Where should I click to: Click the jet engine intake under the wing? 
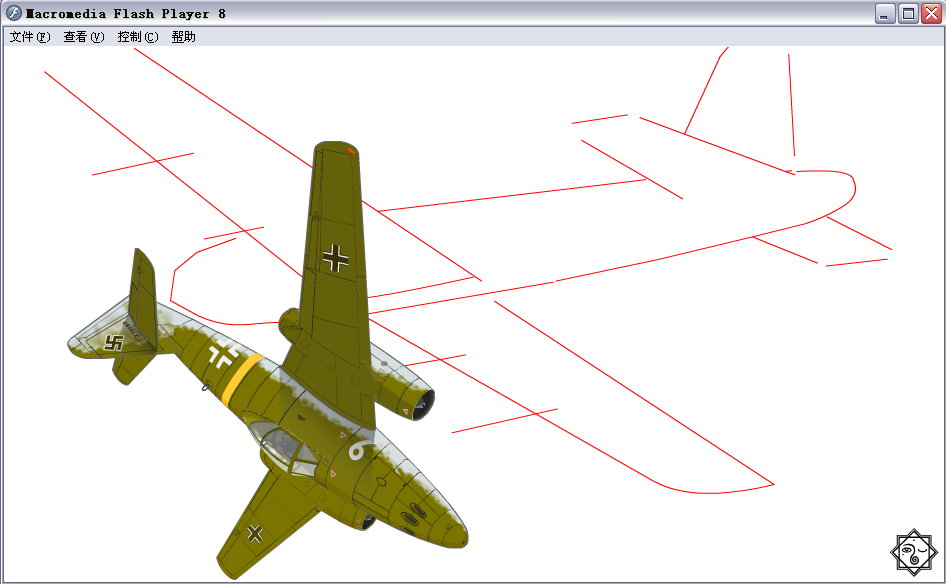pos(425,405)
